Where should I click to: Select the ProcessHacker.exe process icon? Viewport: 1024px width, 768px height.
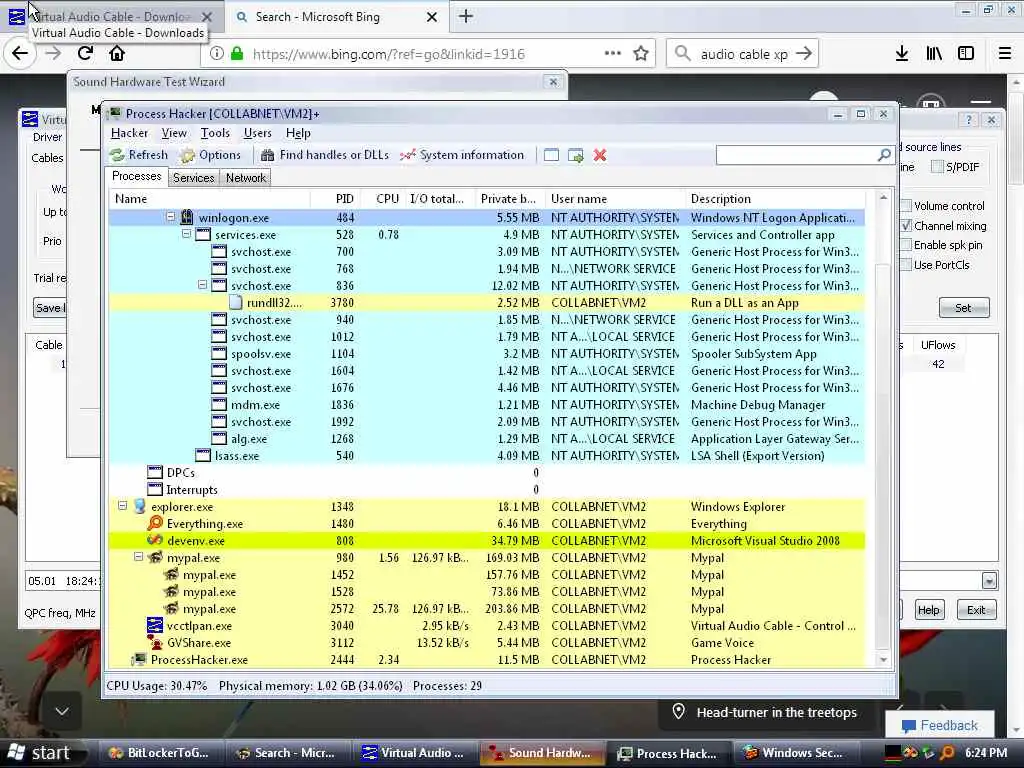139,660
